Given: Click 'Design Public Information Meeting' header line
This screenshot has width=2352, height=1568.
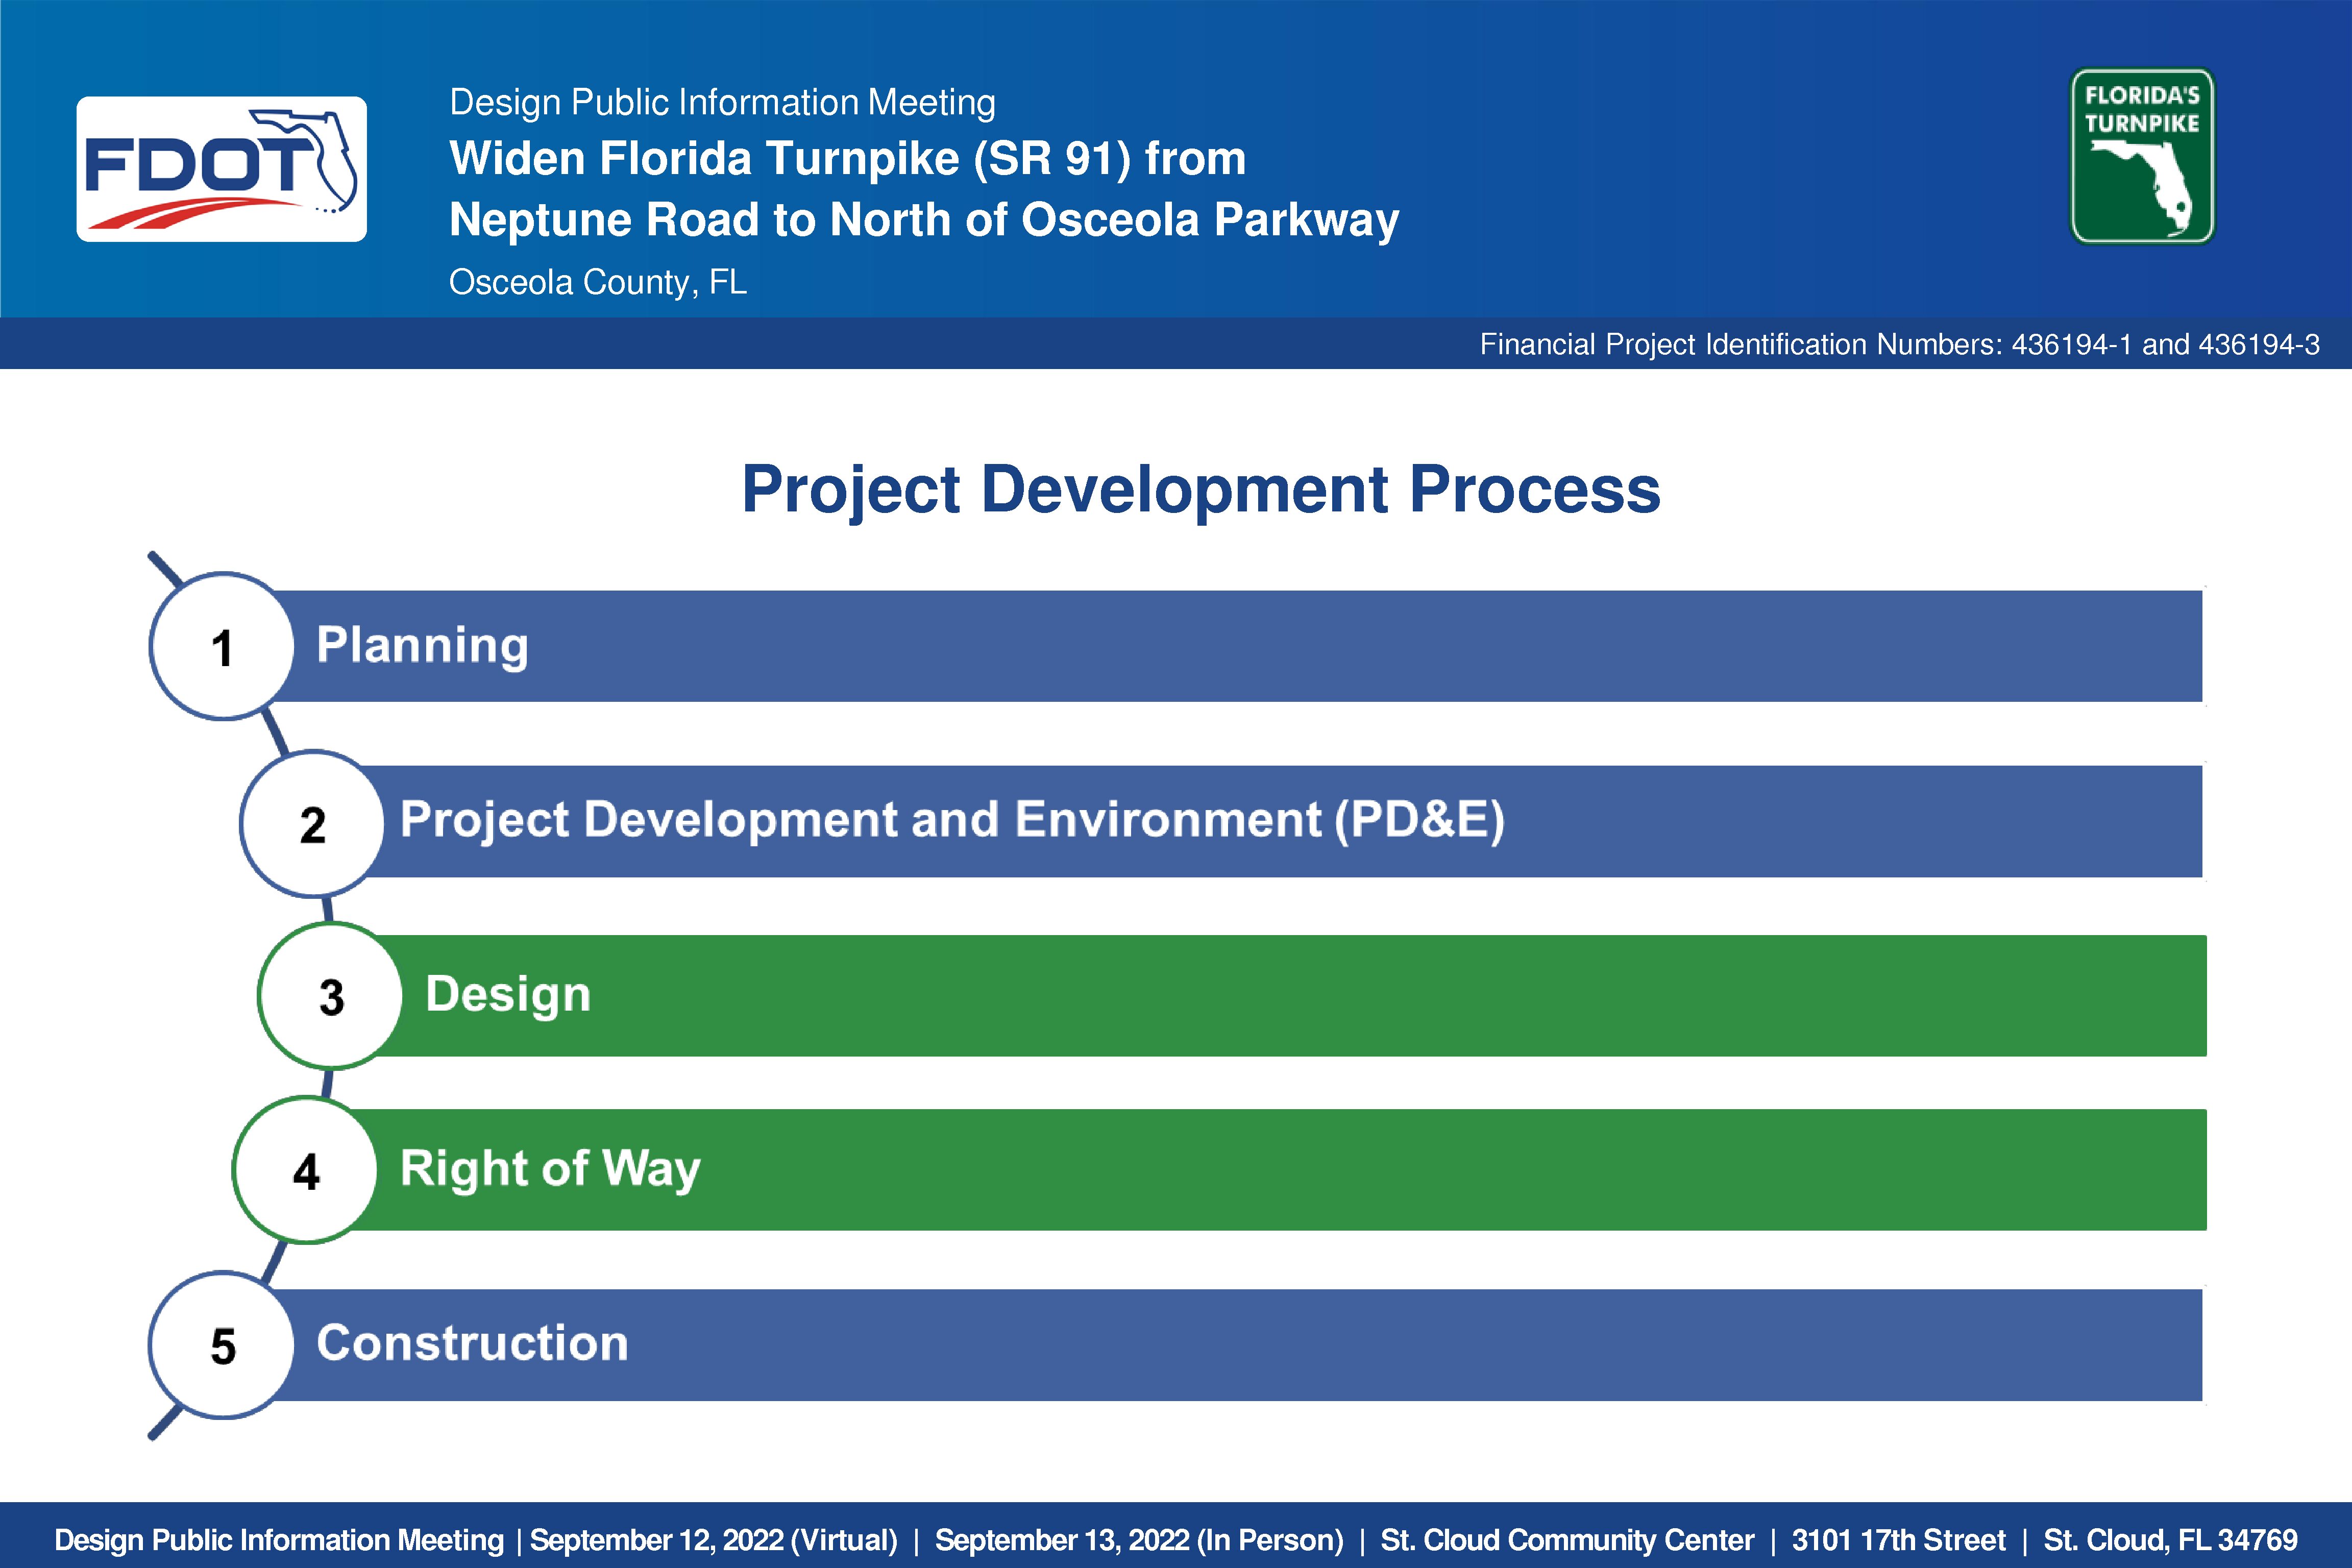Looking at the screenshot, I should point(722,102).
